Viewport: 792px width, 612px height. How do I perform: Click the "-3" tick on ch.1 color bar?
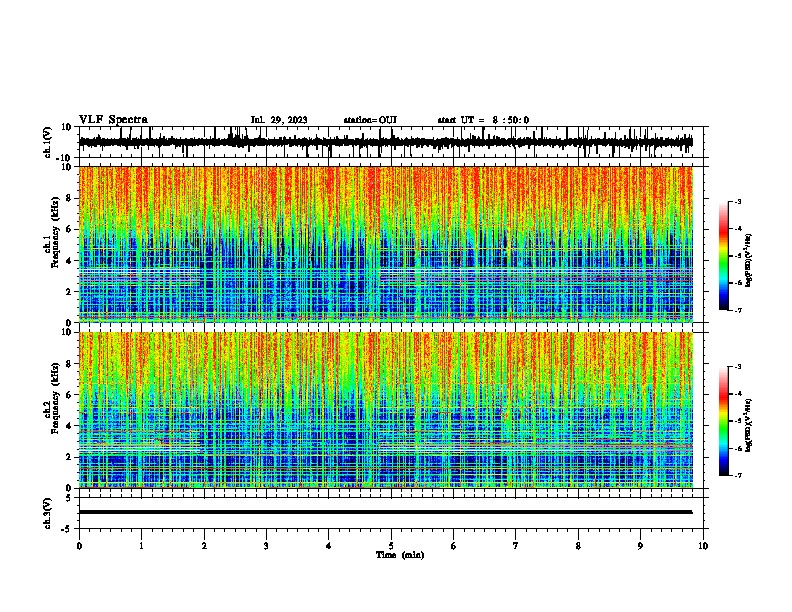[x=737, y=202]
